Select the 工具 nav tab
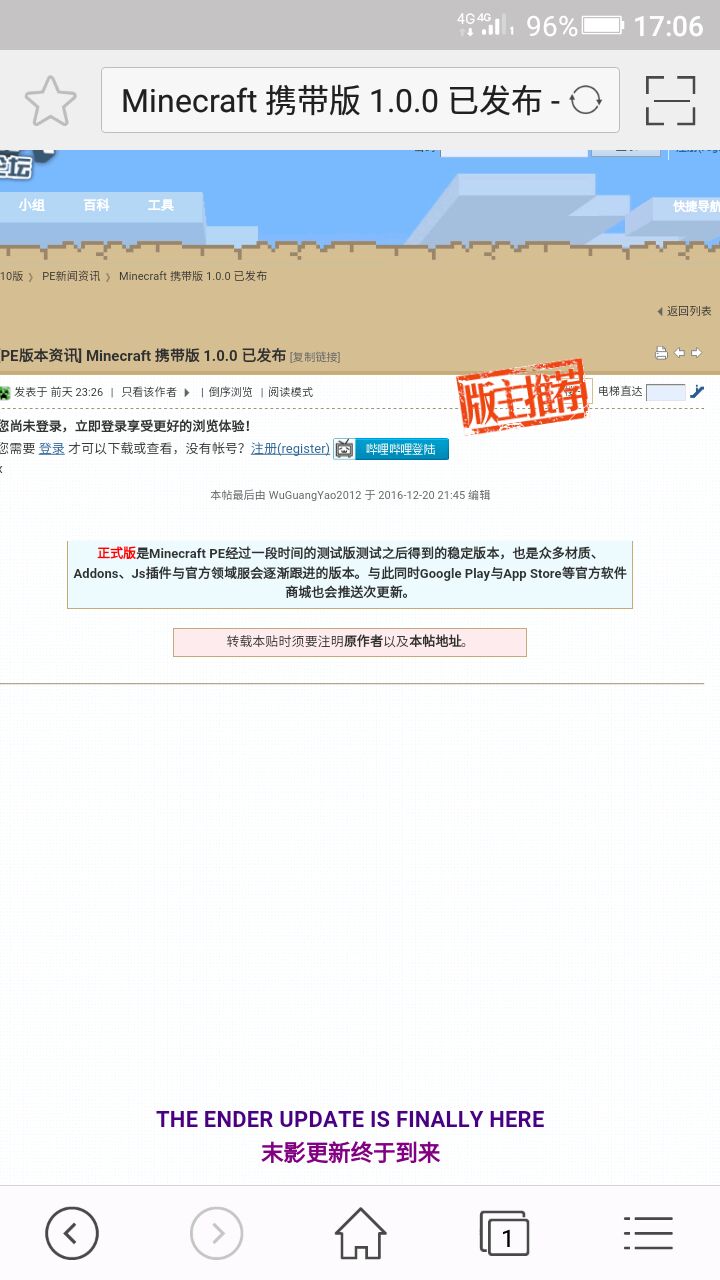Screen dimensions: 720x1280 click(x=161, y=205)
